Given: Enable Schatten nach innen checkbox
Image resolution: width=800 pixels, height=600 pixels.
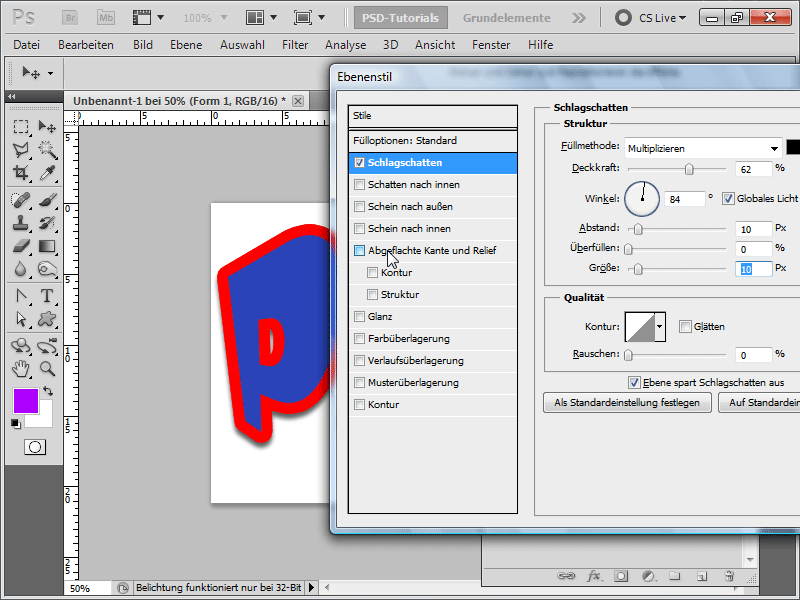Looking at the screenshot, I should (359, 185).
